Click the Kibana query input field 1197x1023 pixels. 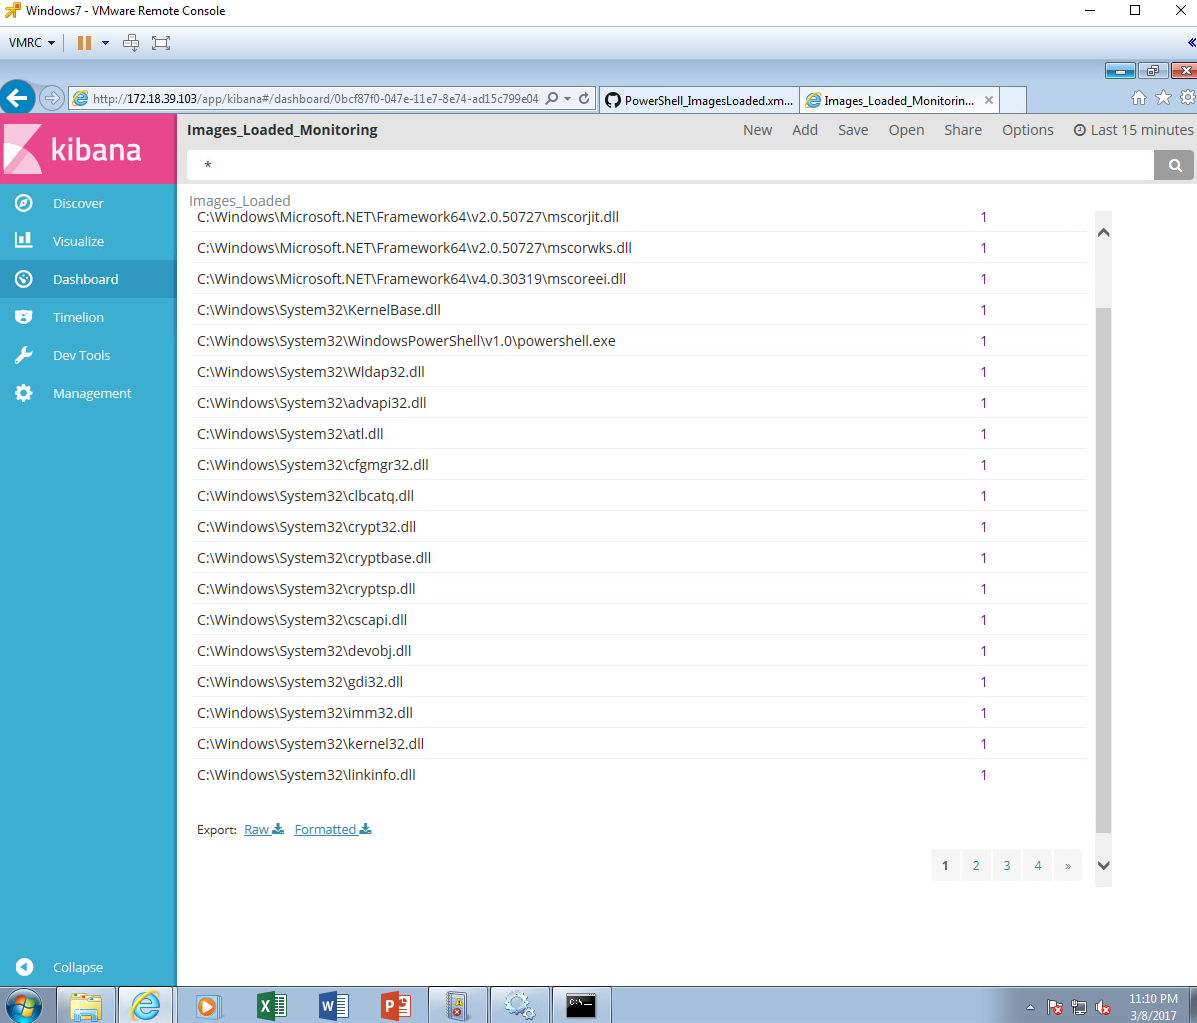(670, 165)
